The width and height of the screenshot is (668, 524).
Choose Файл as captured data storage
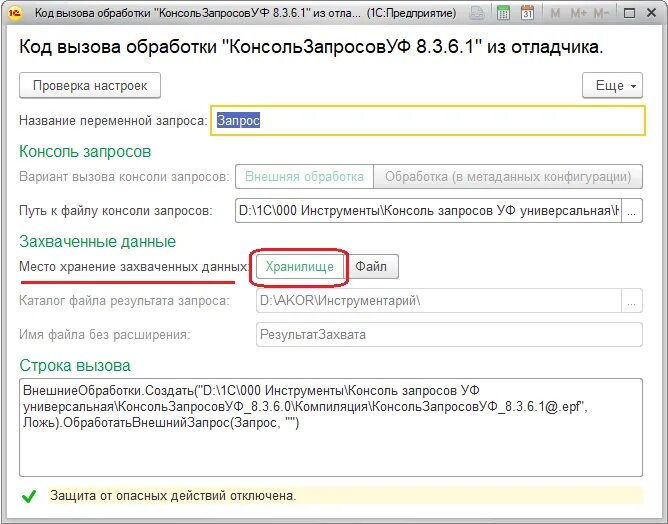coord(371,267)
